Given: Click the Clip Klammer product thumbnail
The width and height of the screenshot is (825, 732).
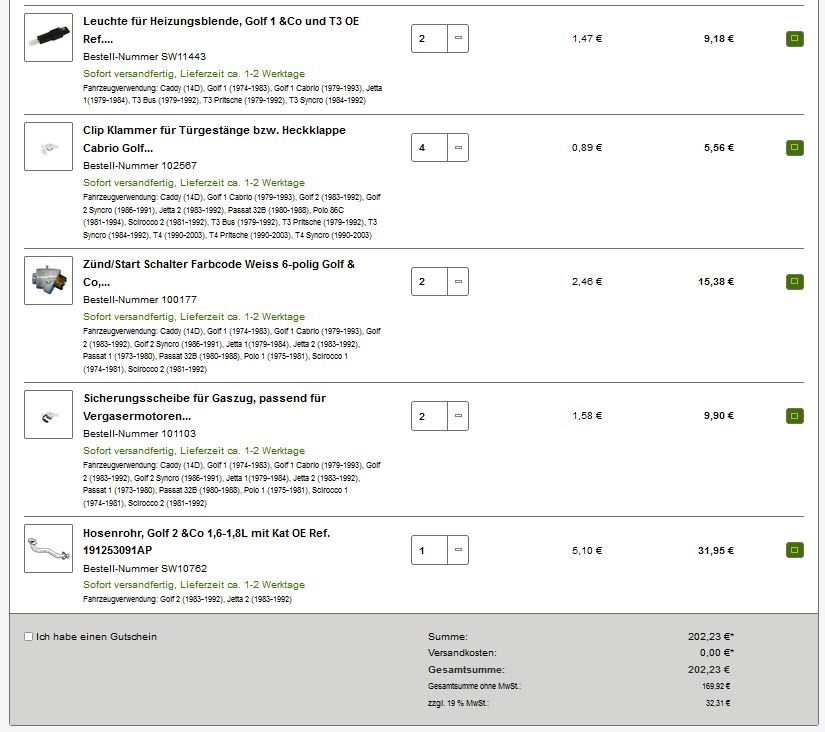Looking at the screenshot, I should click(48, 147).
